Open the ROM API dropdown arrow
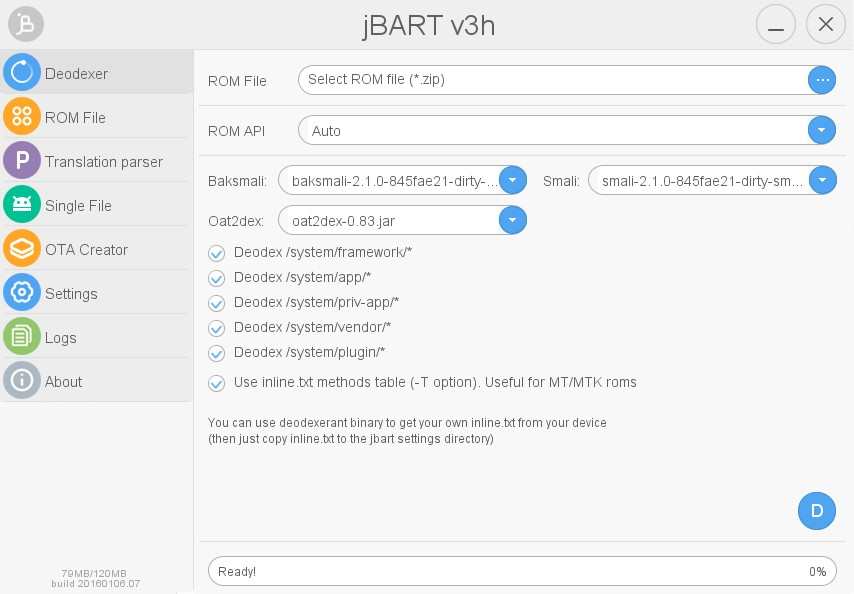 click(821, 130)
